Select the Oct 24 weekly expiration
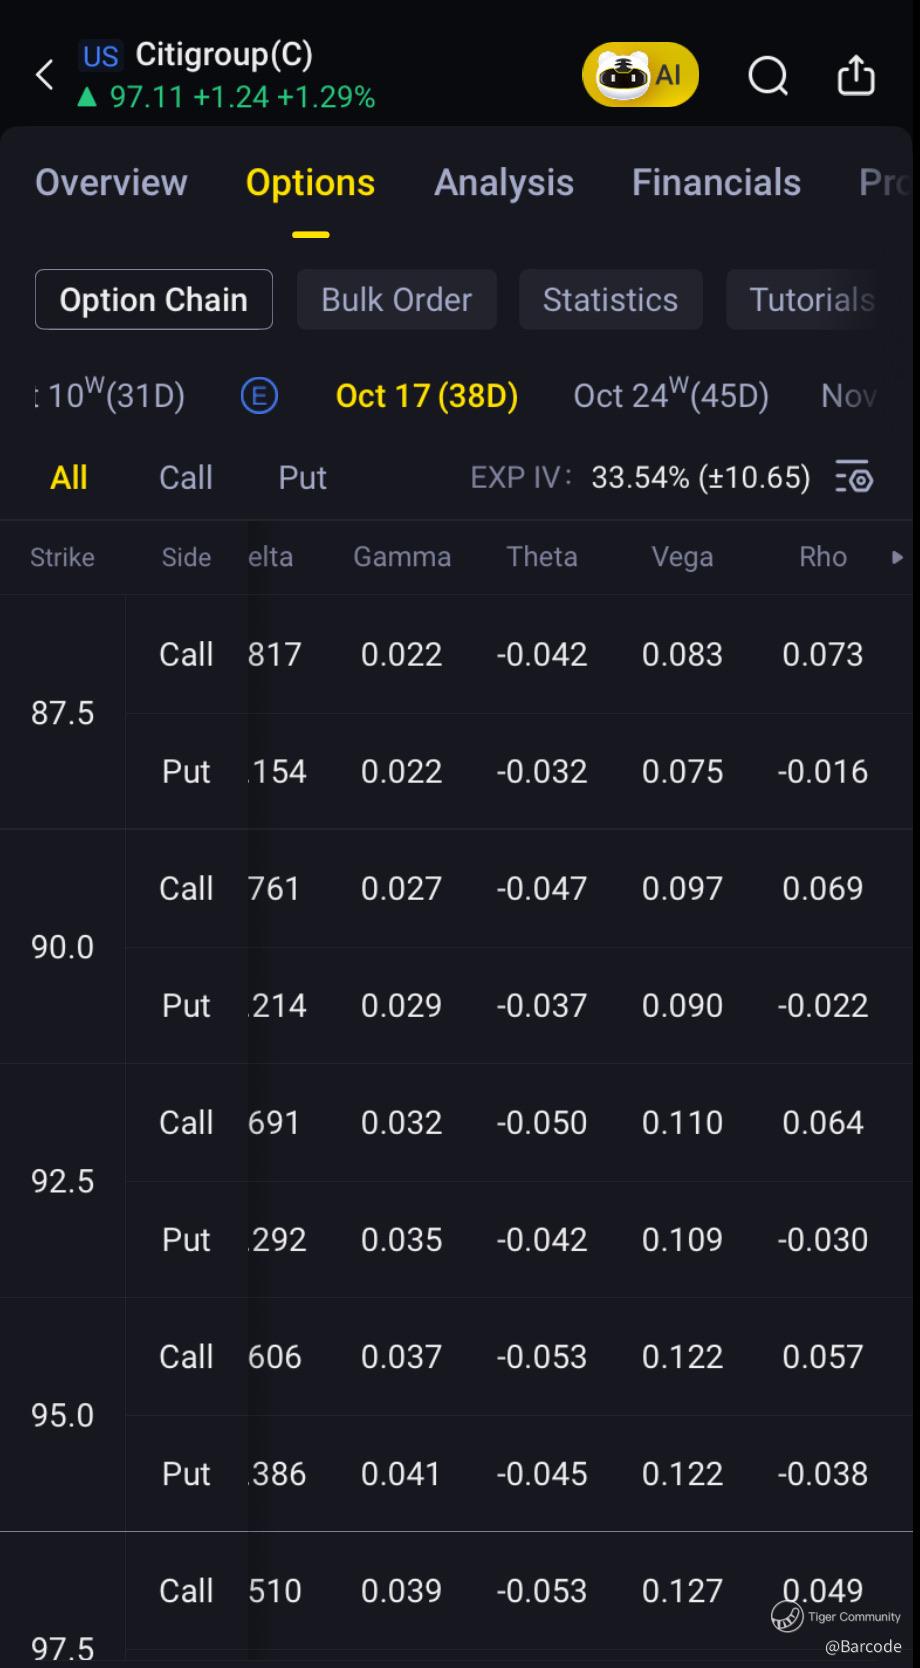Image resolution: width=920 pixels, height=1668 pixels. 671,396
